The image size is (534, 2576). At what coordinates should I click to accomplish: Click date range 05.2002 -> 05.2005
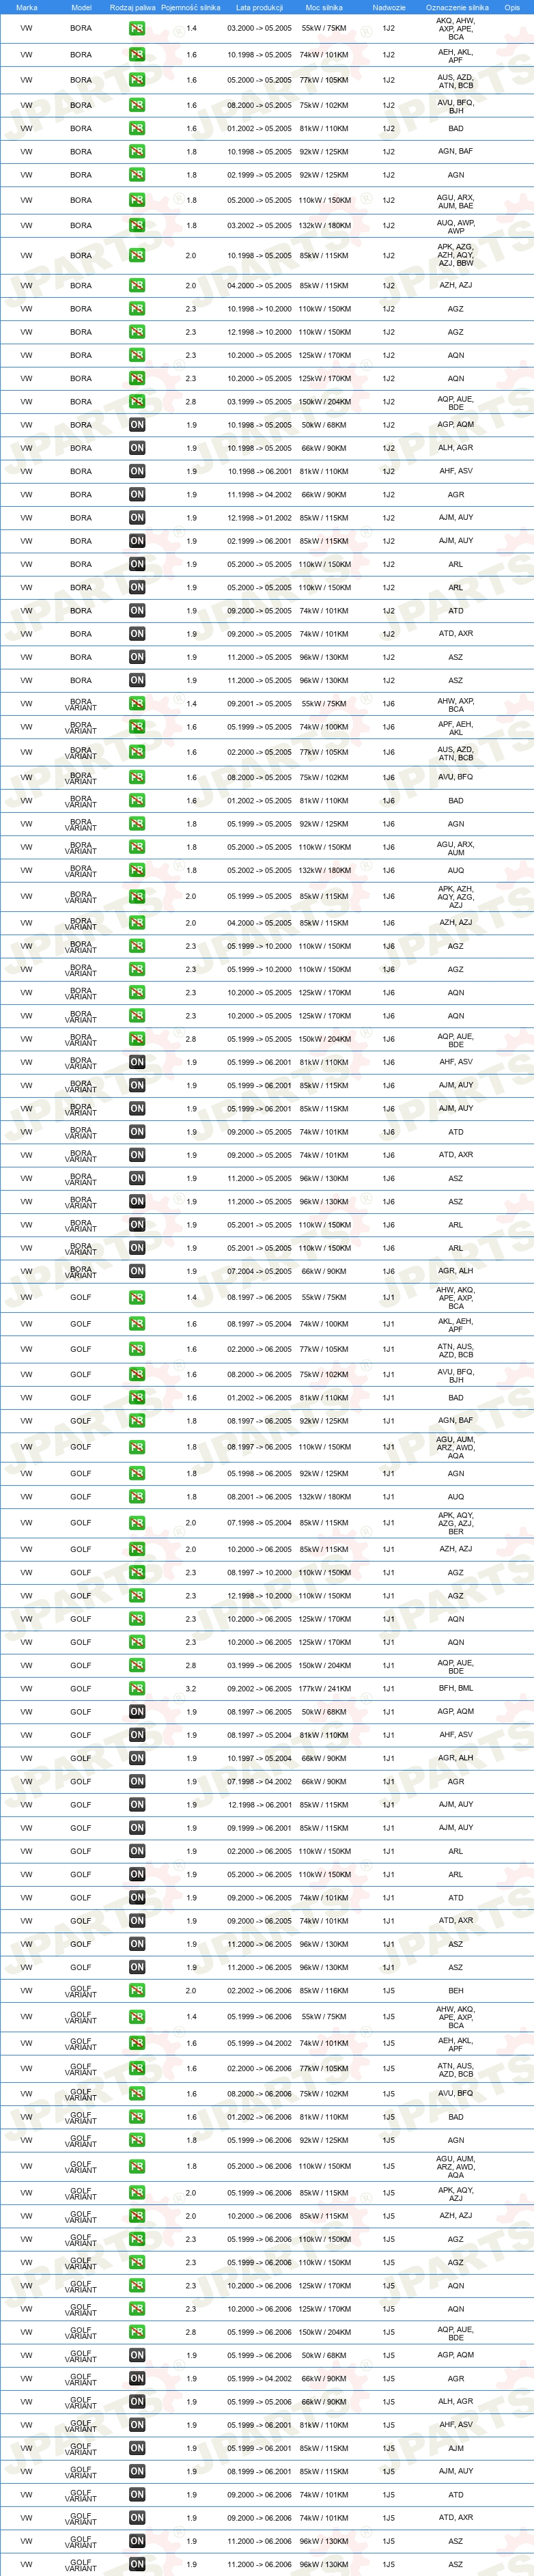(259, 871)
